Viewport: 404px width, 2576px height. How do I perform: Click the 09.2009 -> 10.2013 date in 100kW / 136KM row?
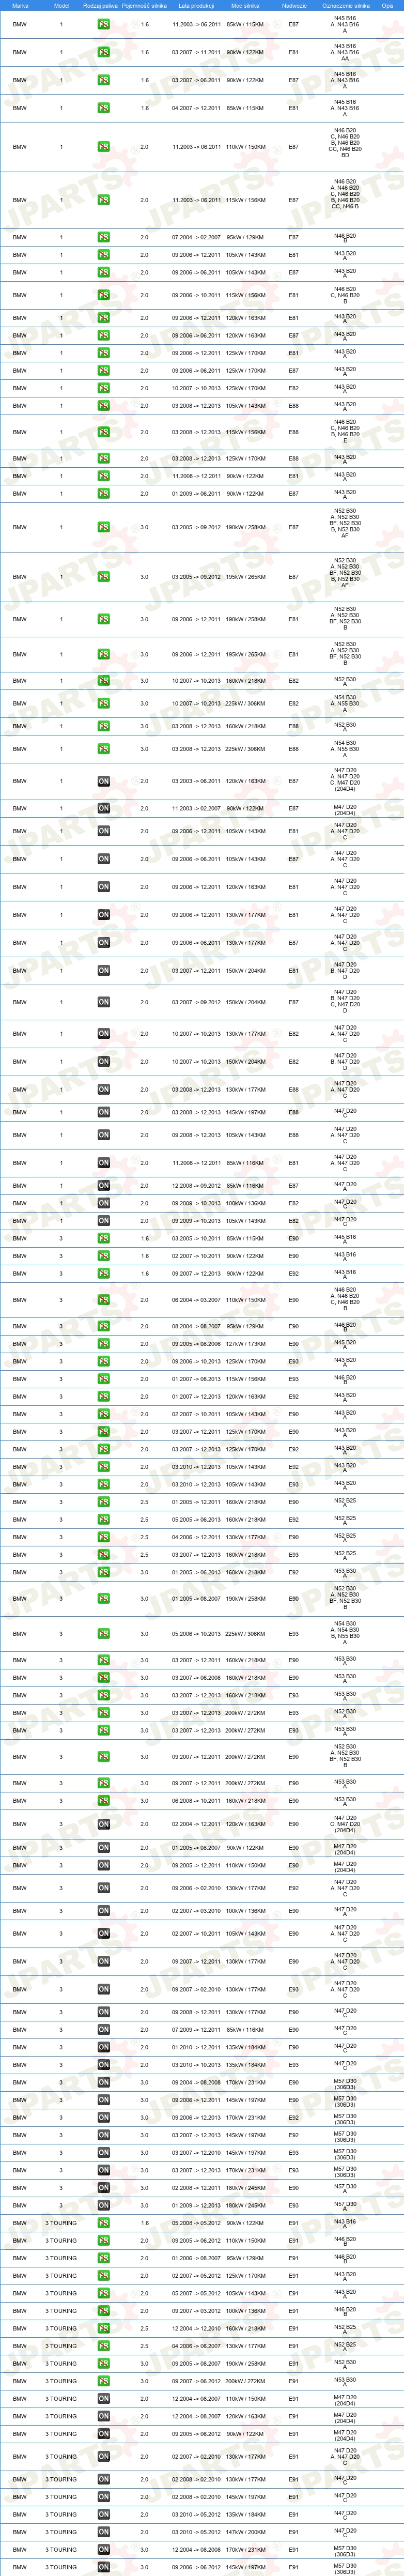pos(196,1203)
